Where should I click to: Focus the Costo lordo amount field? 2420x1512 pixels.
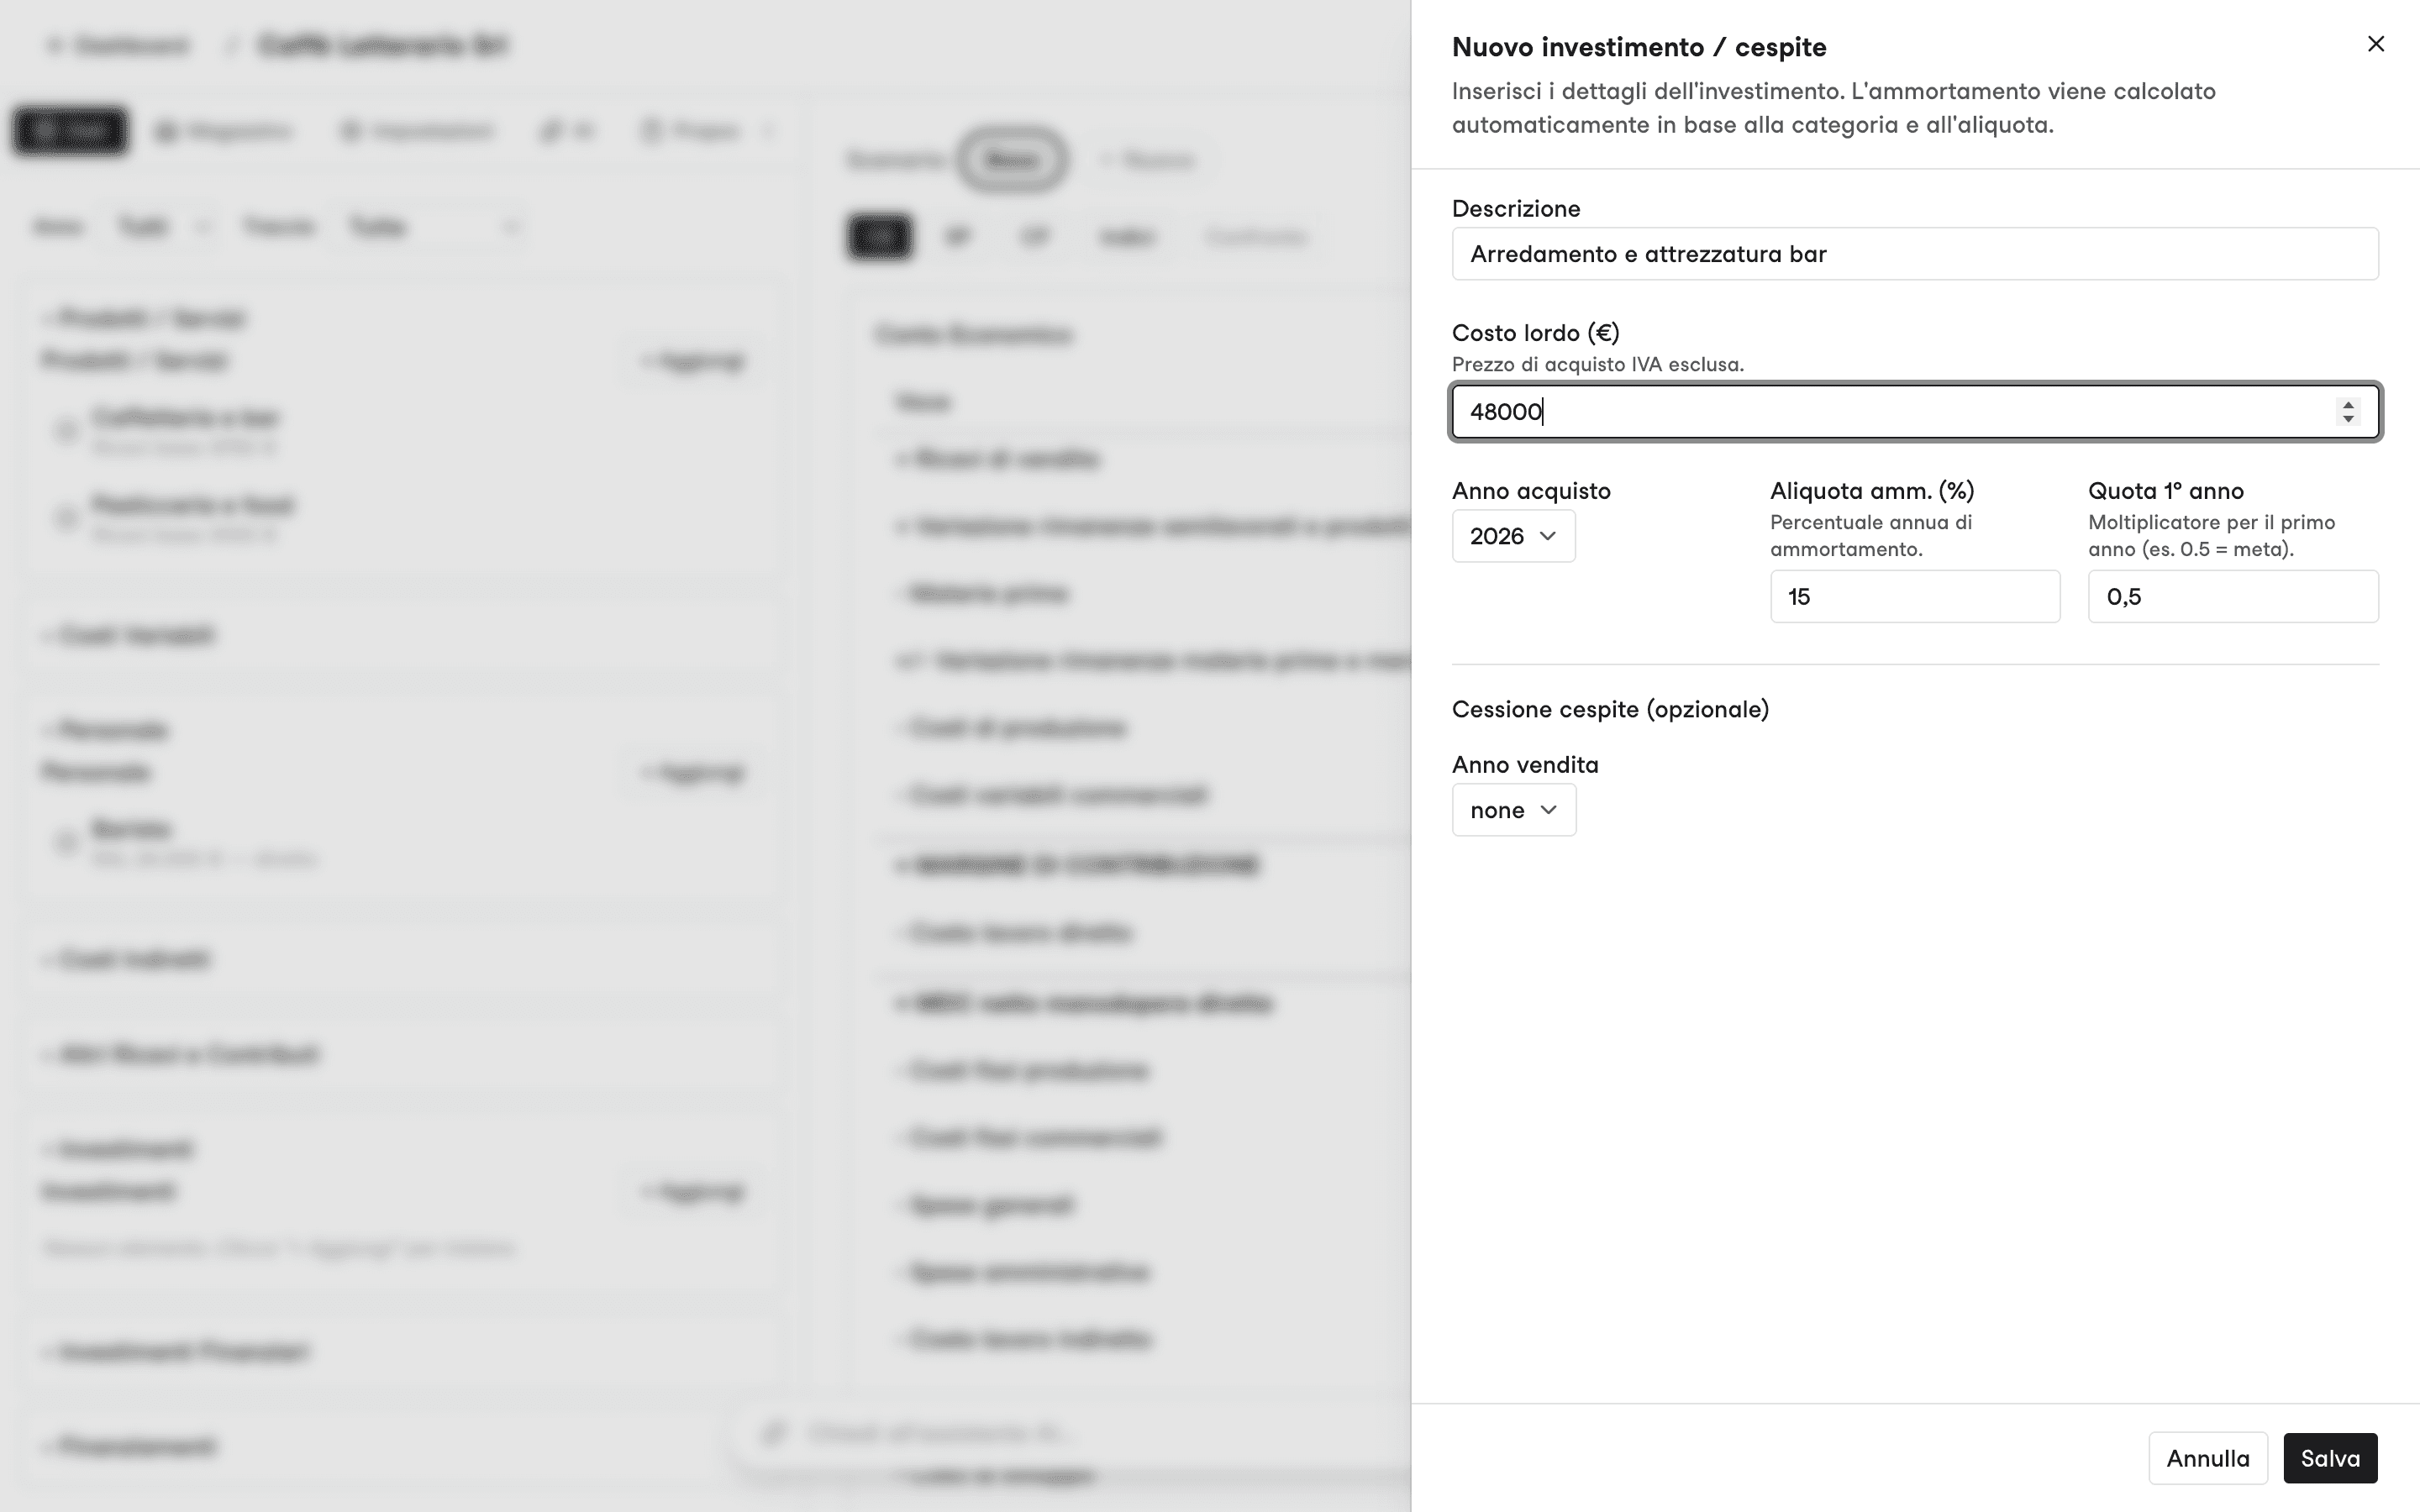(1915, 411)
